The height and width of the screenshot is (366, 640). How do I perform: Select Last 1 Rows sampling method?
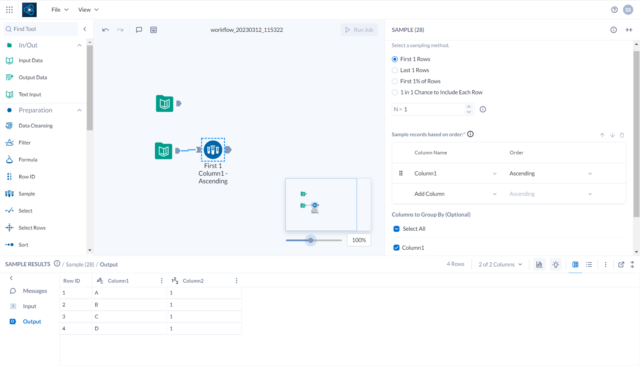point(395,70)
